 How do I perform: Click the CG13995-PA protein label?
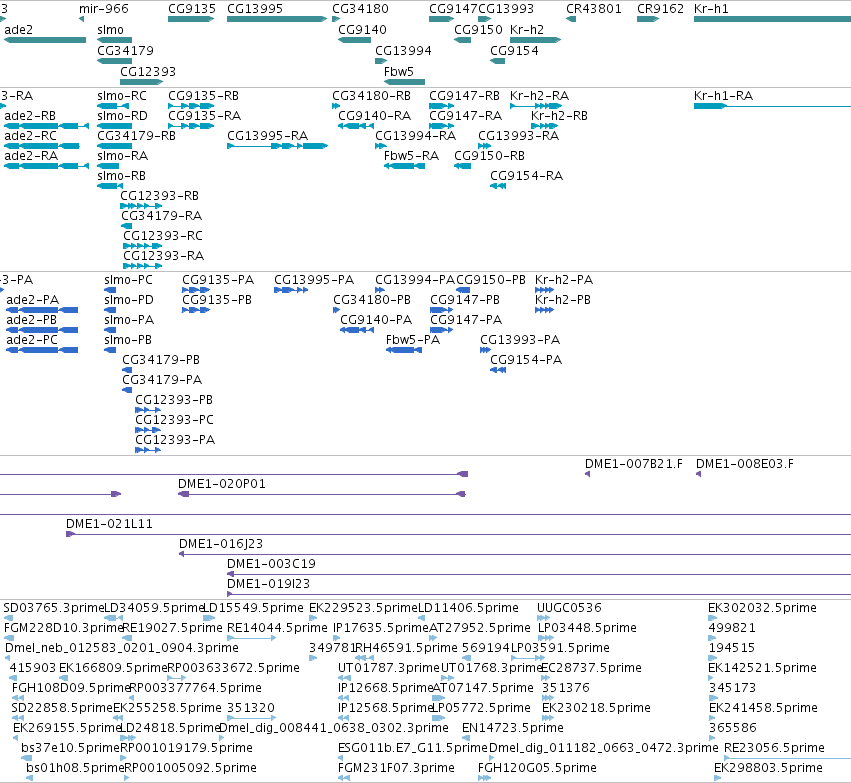coord(314,279)
